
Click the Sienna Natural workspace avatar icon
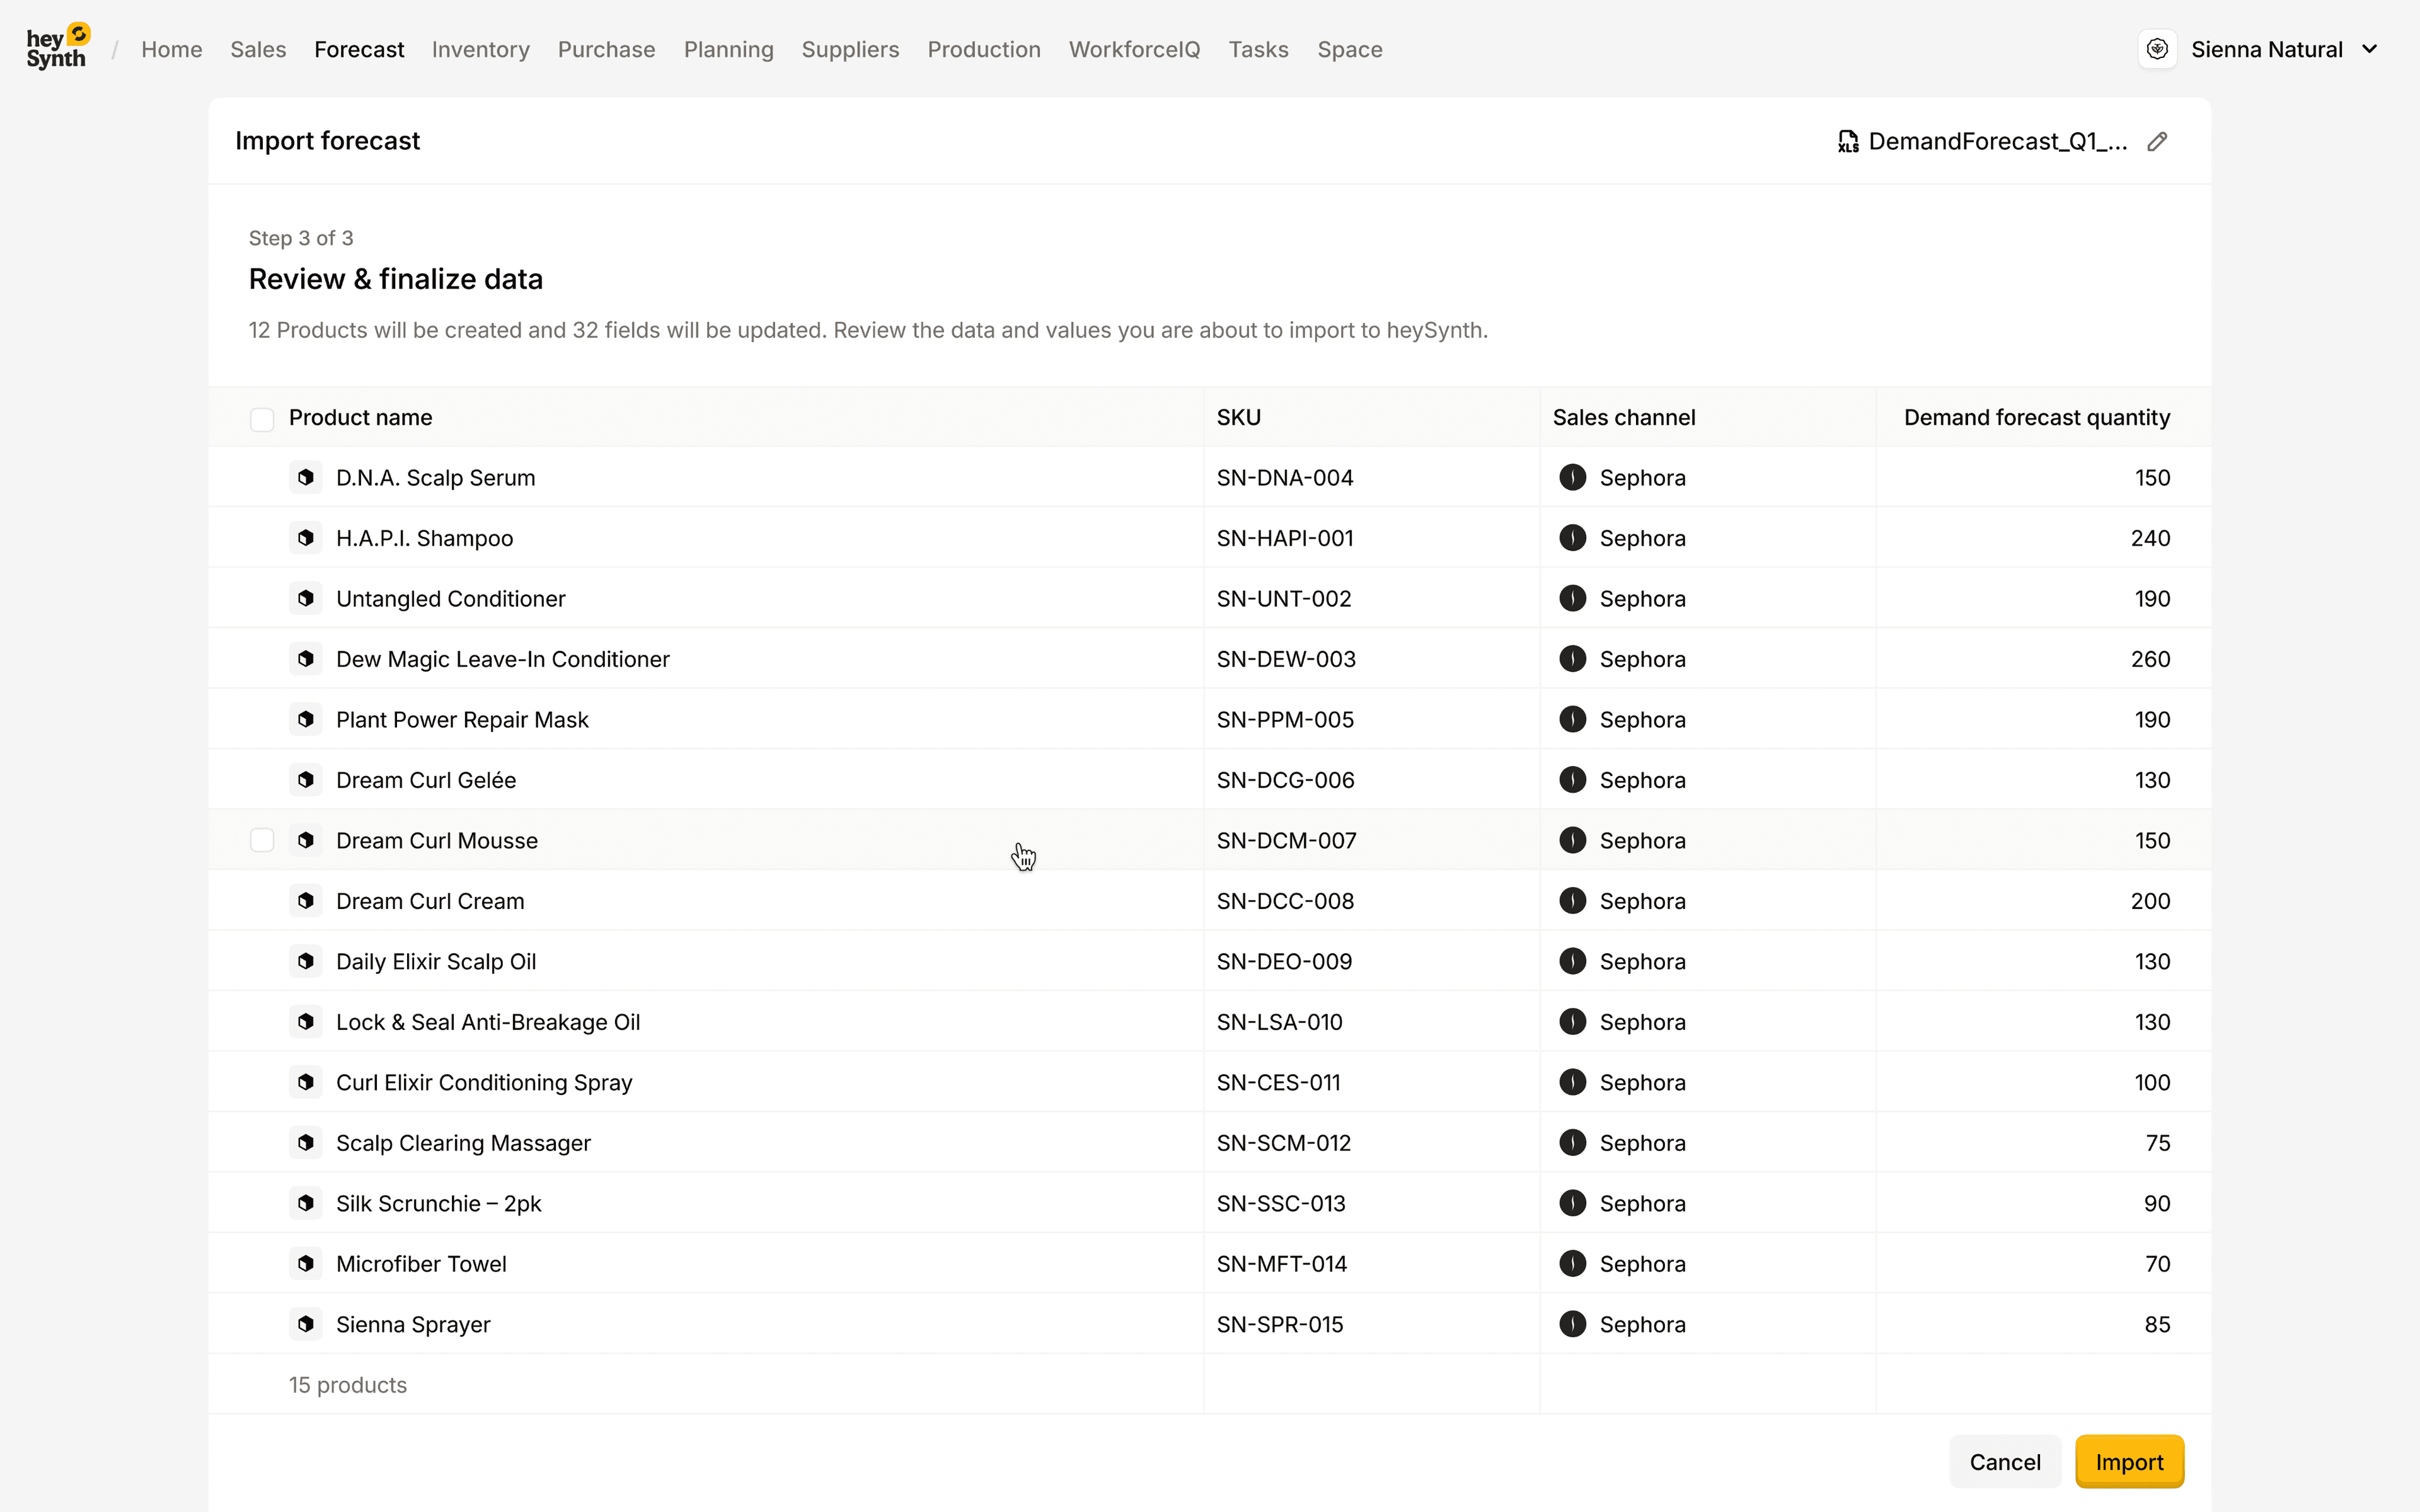coord(2157,49)
